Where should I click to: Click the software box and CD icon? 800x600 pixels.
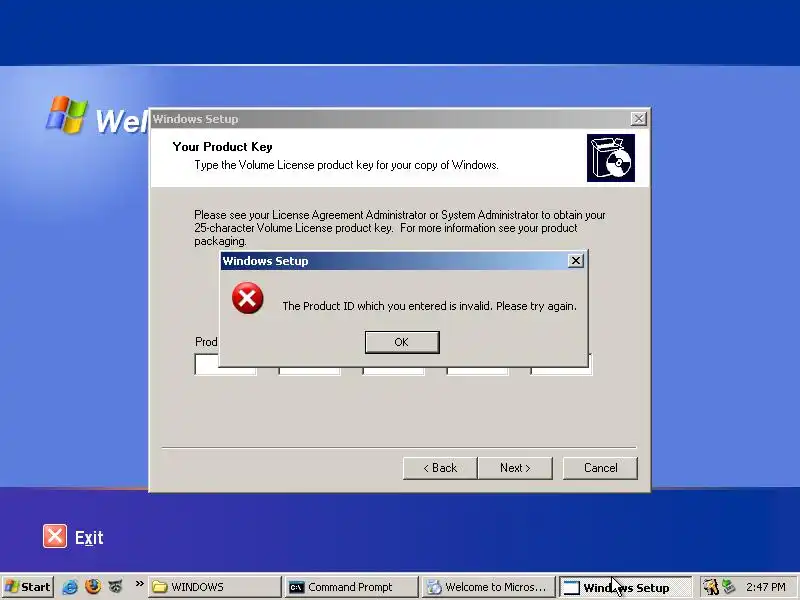pos(611,158)
